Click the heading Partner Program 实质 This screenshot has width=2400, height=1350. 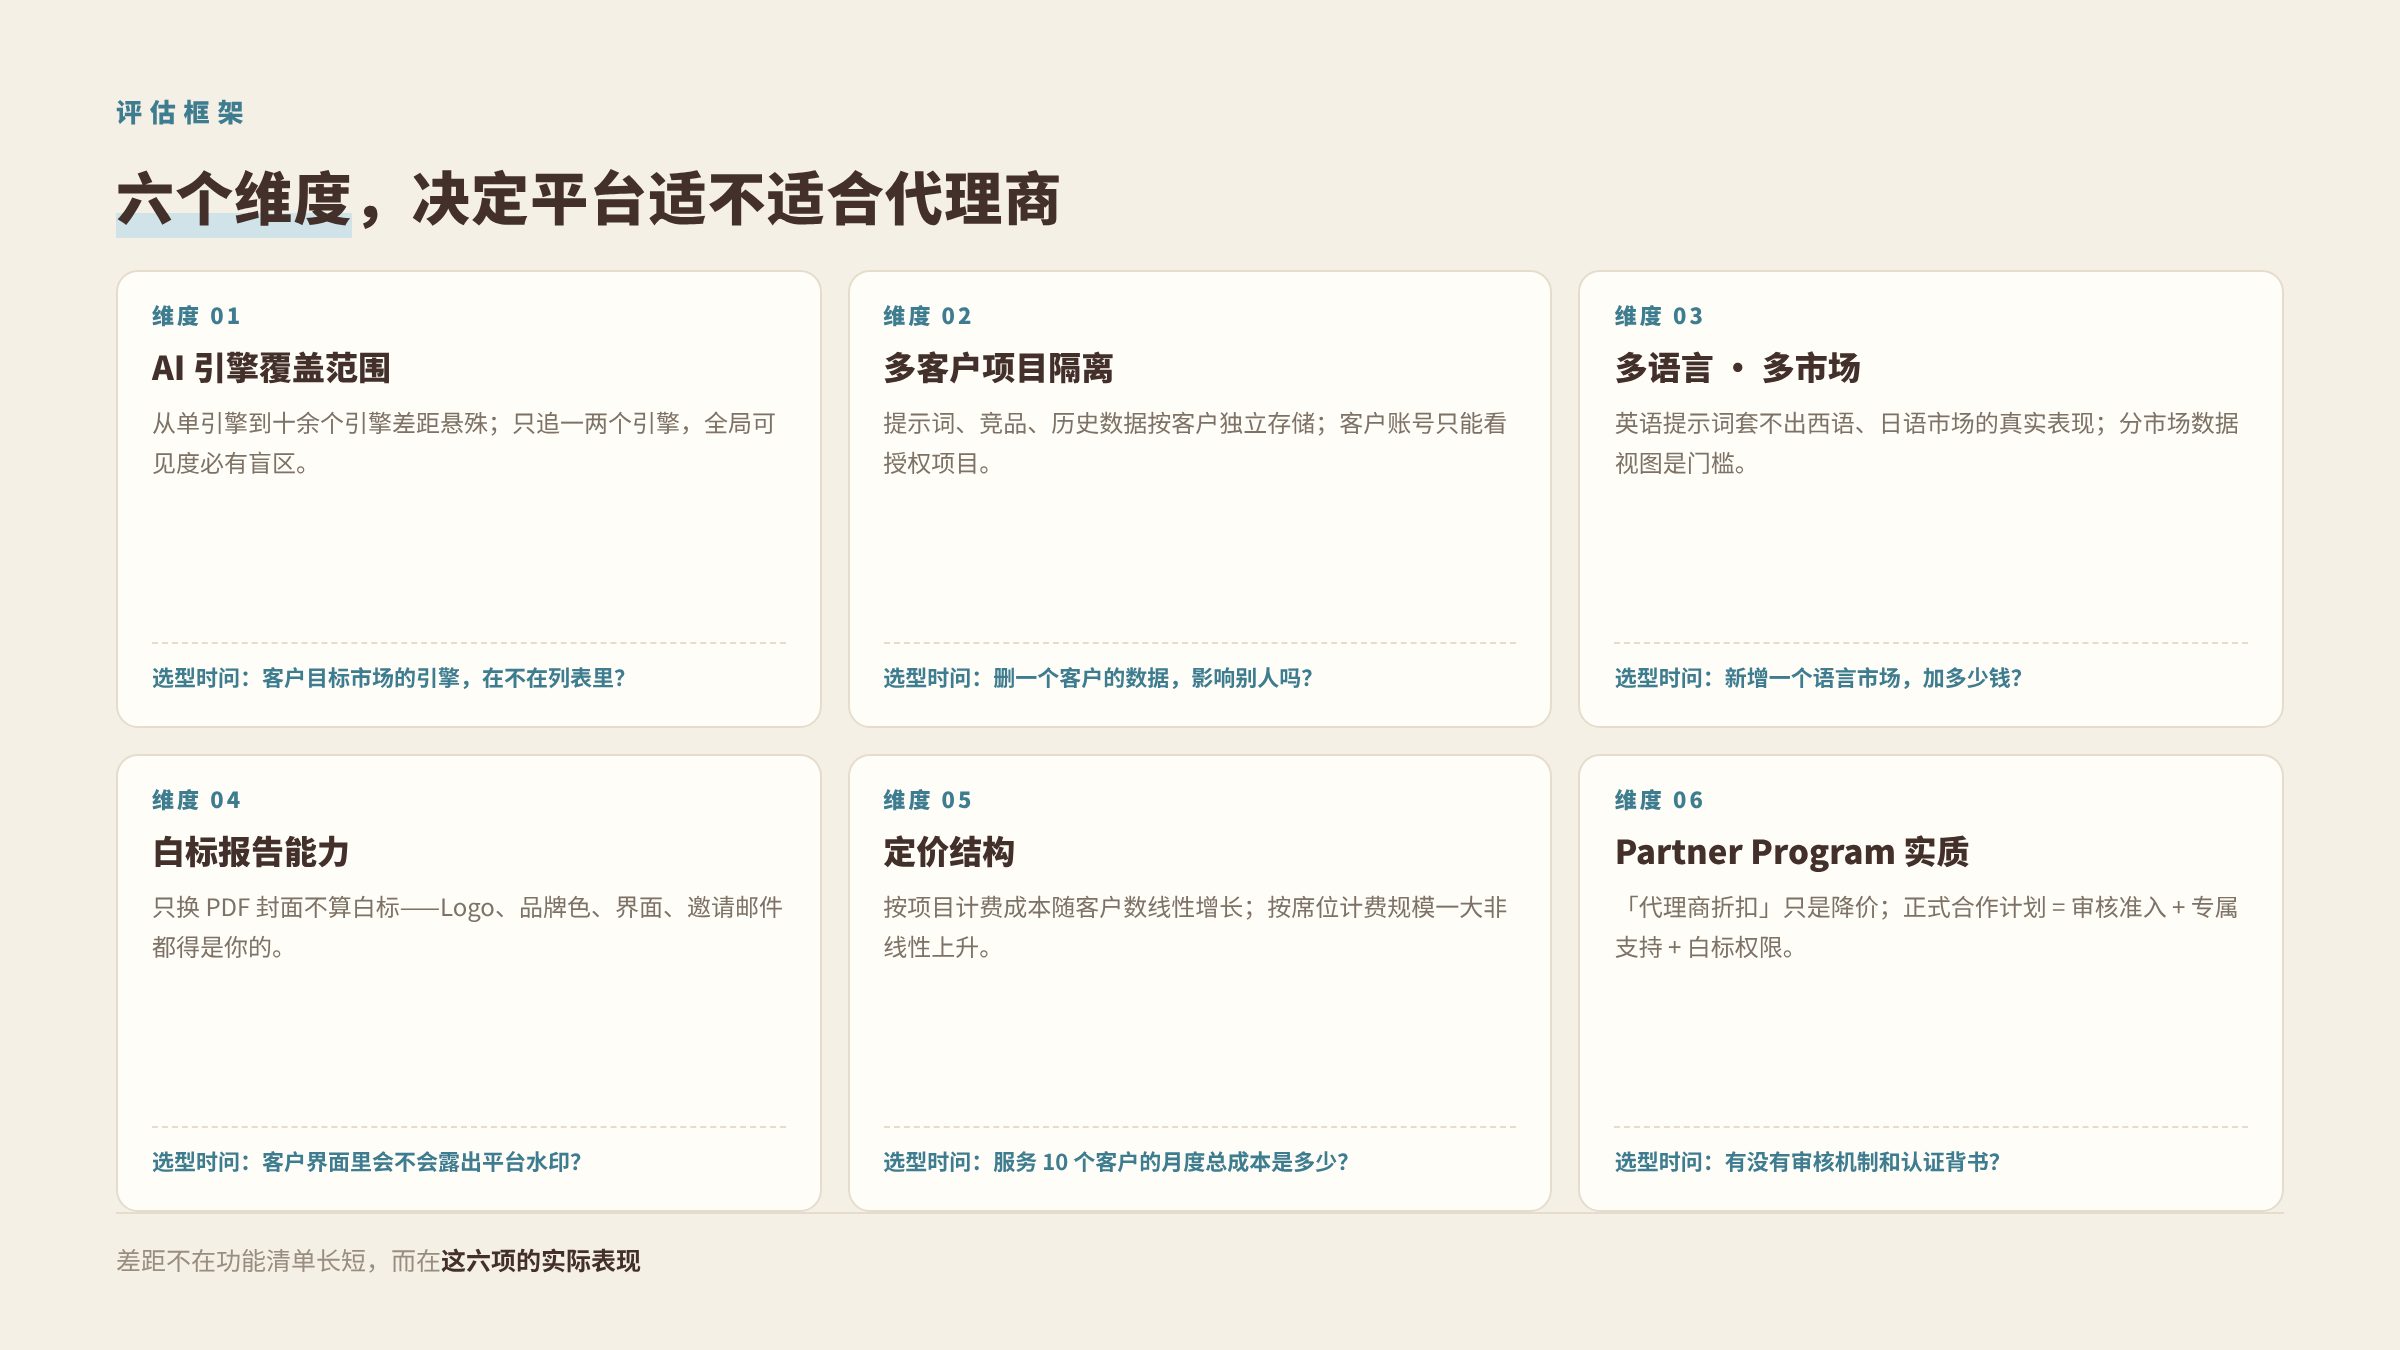(1791, 852)
